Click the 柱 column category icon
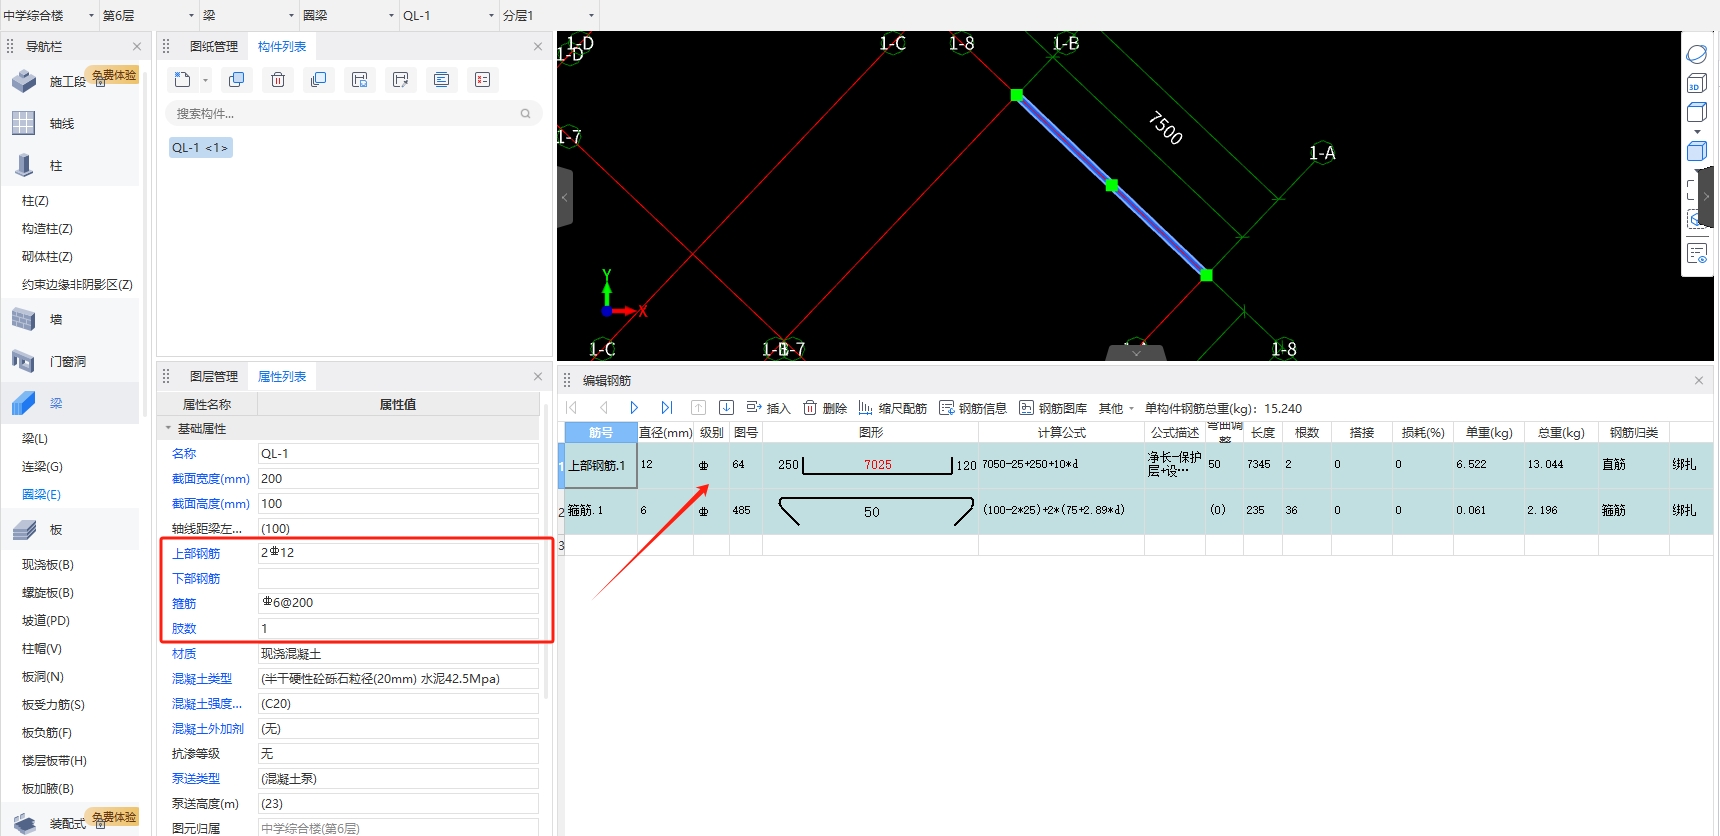Image resolution: width=1720 pixels, height=836 pixels. (24, 165)
